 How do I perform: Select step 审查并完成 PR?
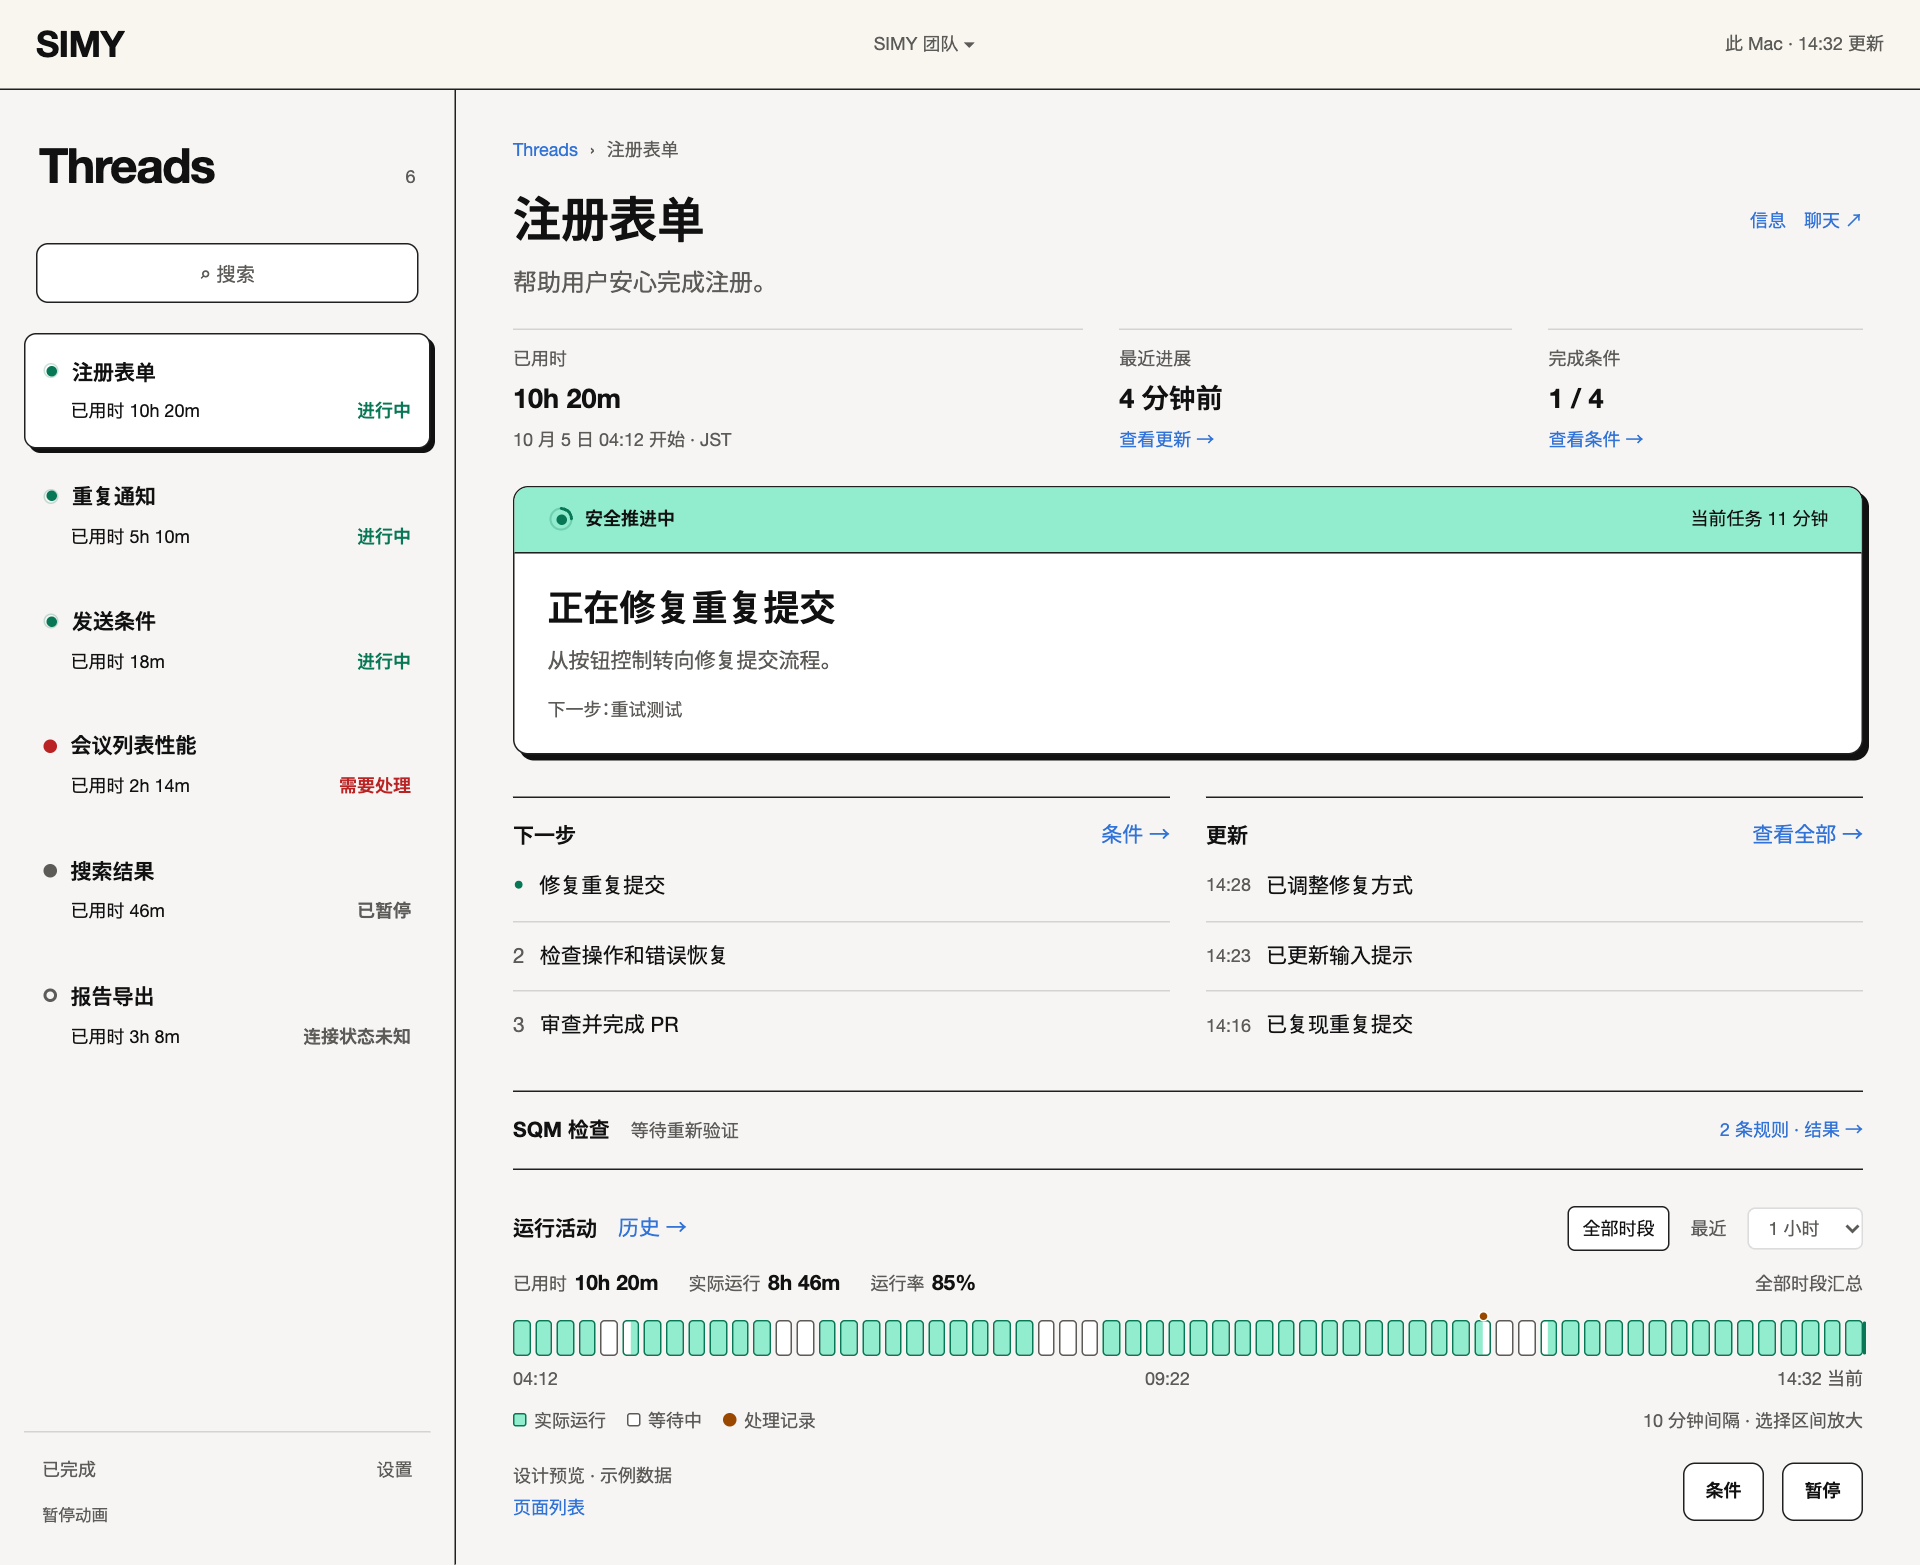pos(841,1024)
